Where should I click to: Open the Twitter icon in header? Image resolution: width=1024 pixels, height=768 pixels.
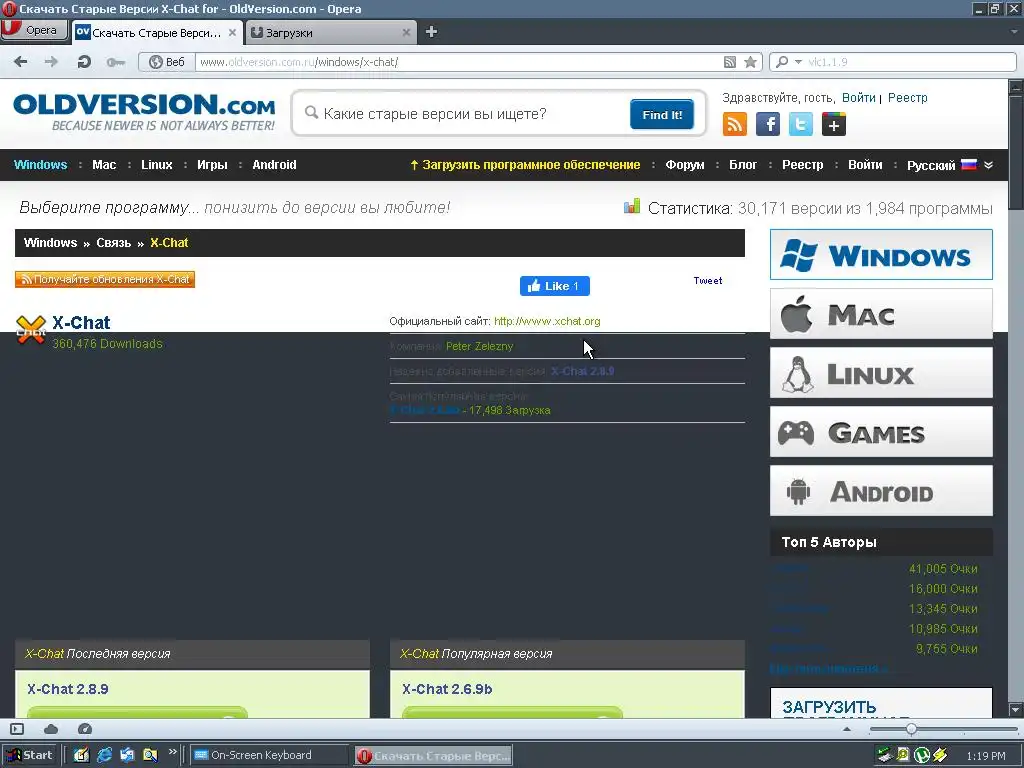coord(801,124)
